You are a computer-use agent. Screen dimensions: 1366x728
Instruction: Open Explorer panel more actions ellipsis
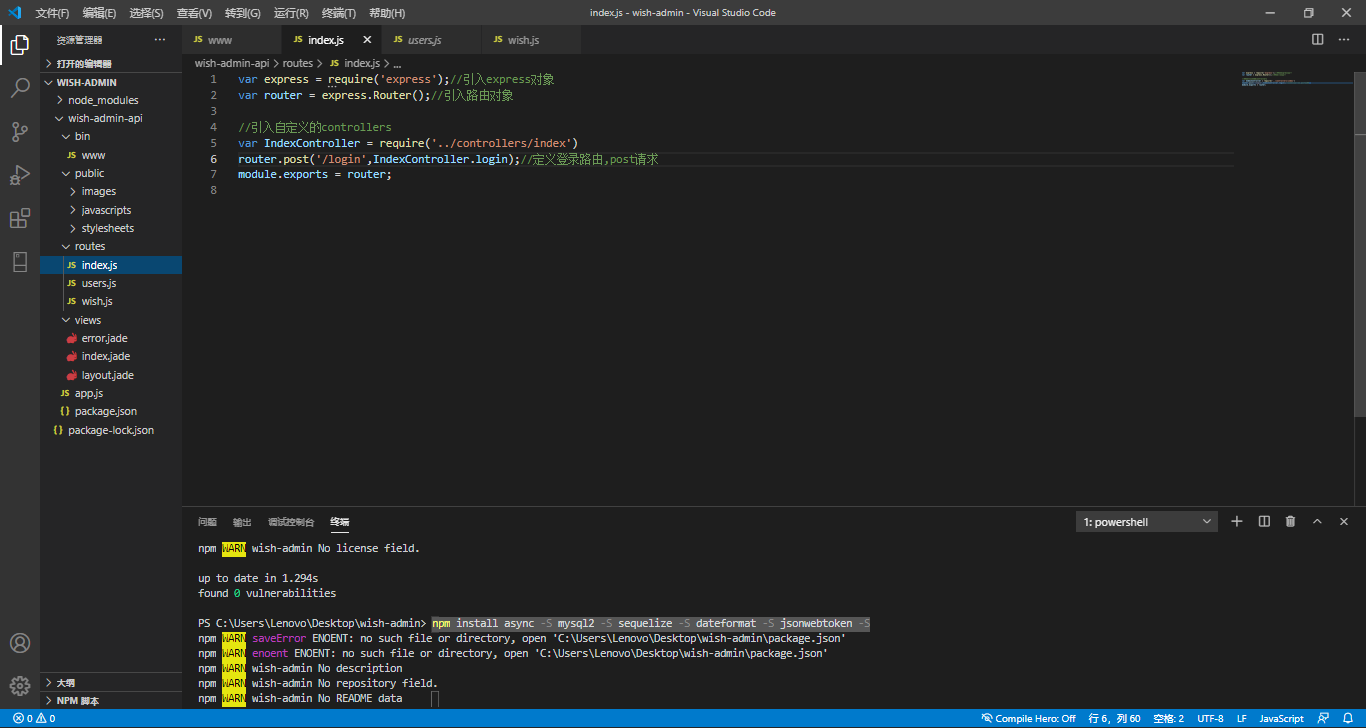[160, 40]
